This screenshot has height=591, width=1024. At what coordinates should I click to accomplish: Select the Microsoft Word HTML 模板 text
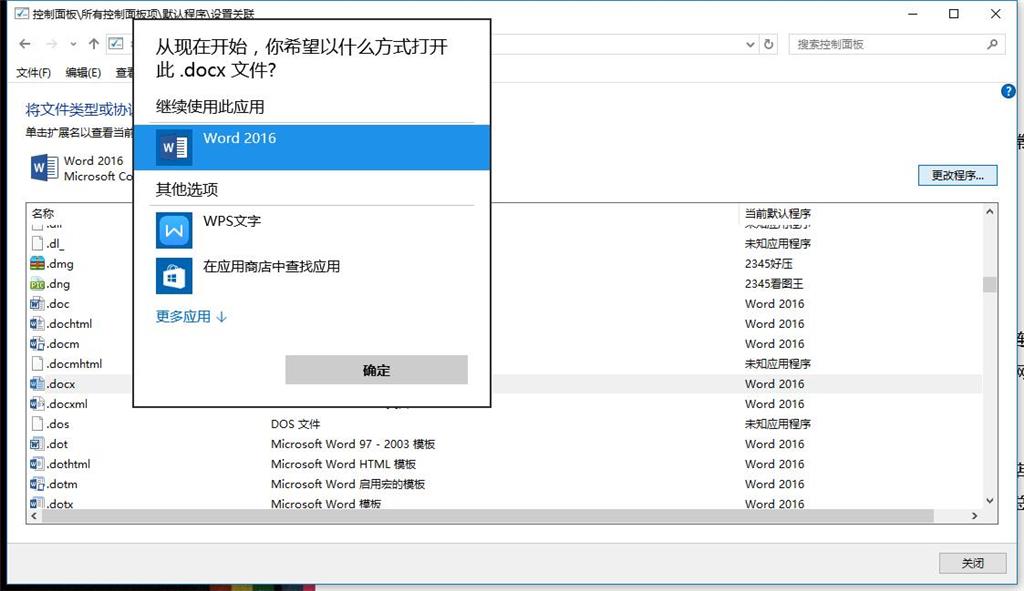(344, 464)
